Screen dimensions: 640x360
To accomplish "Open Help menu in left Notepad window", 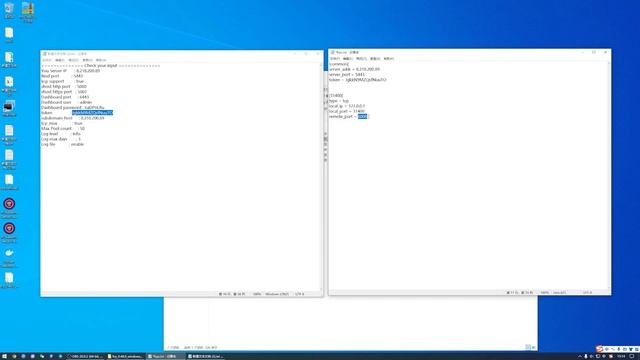I will [101, 60].
